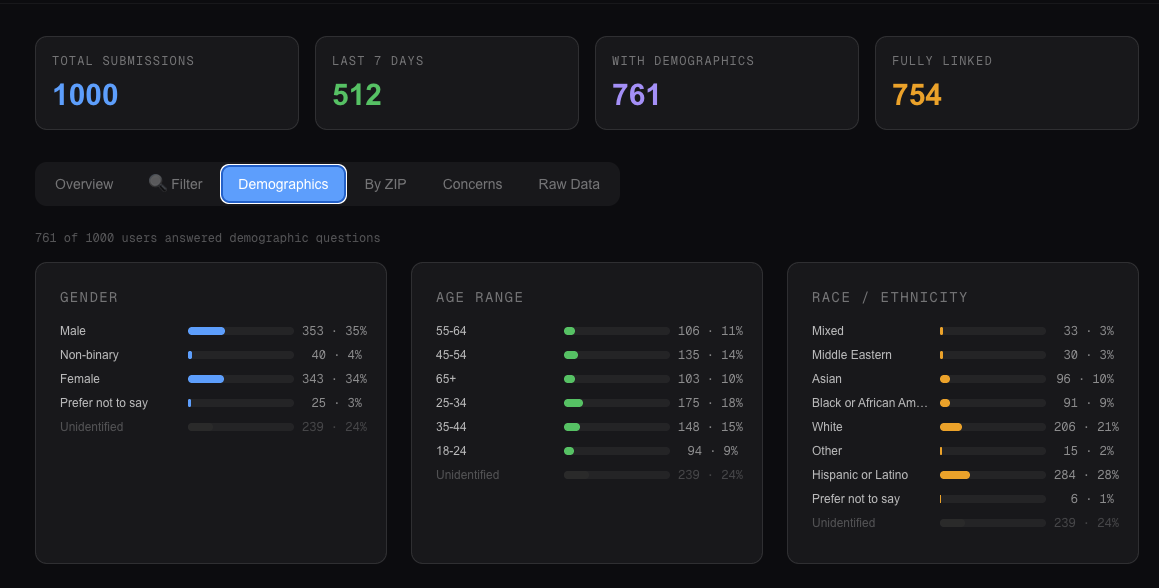
Task: Click the '343 · 34%' Female value
Action: click(x=334, y=379)
